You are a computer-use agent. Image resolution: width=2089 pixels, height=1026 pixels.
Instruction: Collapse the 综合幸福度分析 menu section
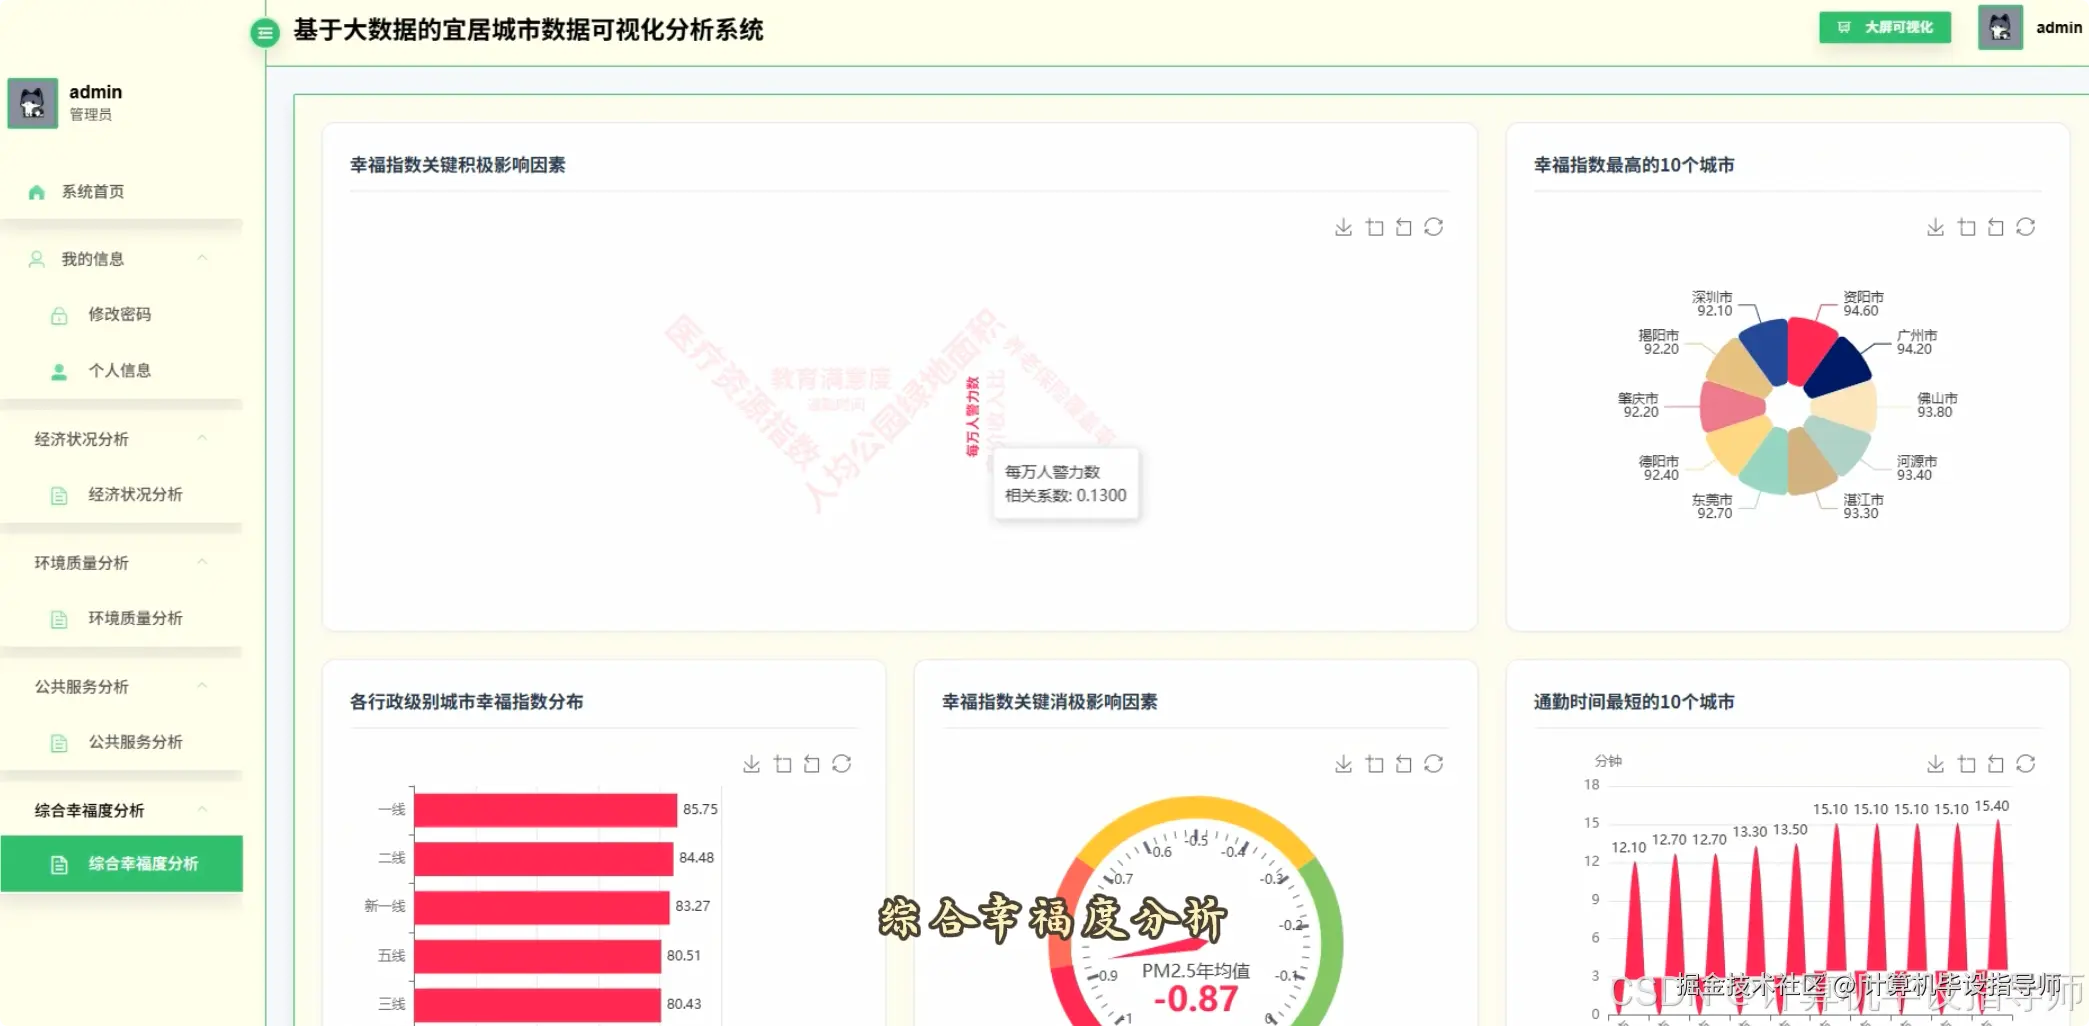coord(203,810)
